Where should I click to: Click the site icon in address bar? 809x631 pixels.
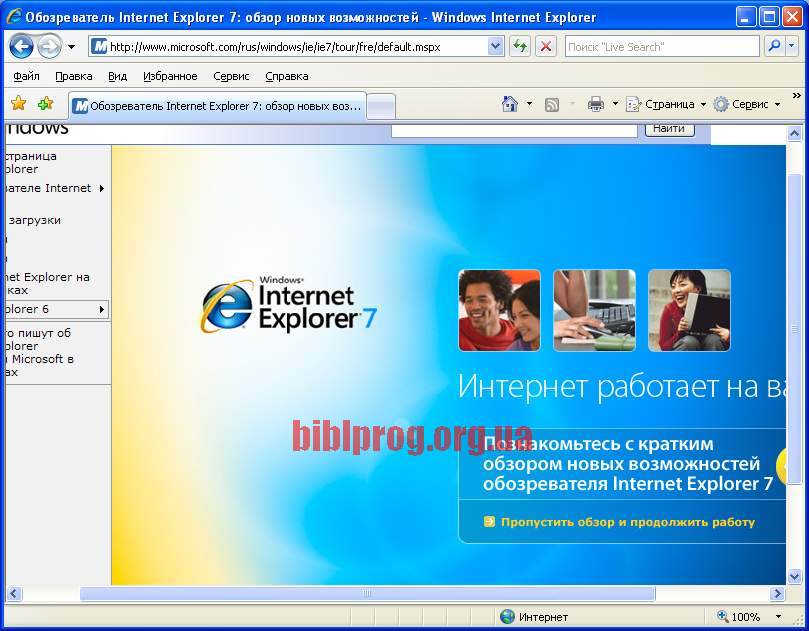coord(99,47)
